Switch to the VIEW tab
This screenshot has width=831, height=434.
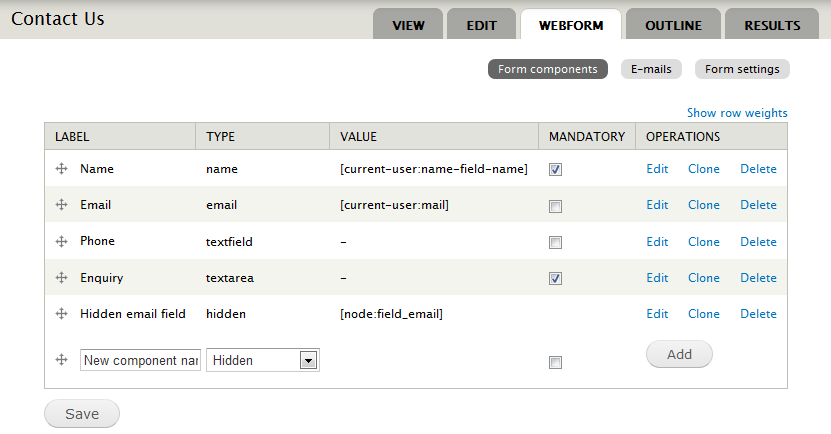coord(408,24)
